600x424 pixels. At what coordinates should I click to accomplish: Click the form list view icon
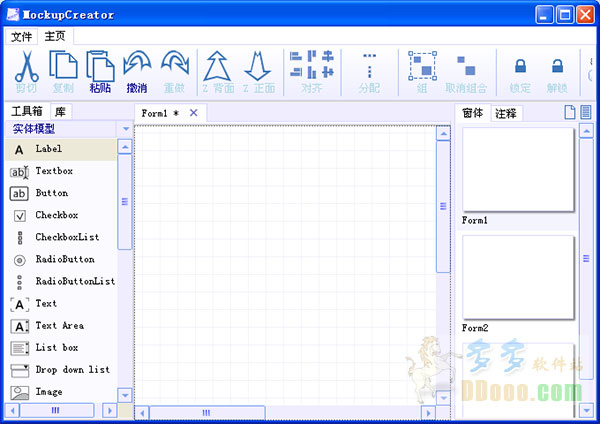click(585, 112)
